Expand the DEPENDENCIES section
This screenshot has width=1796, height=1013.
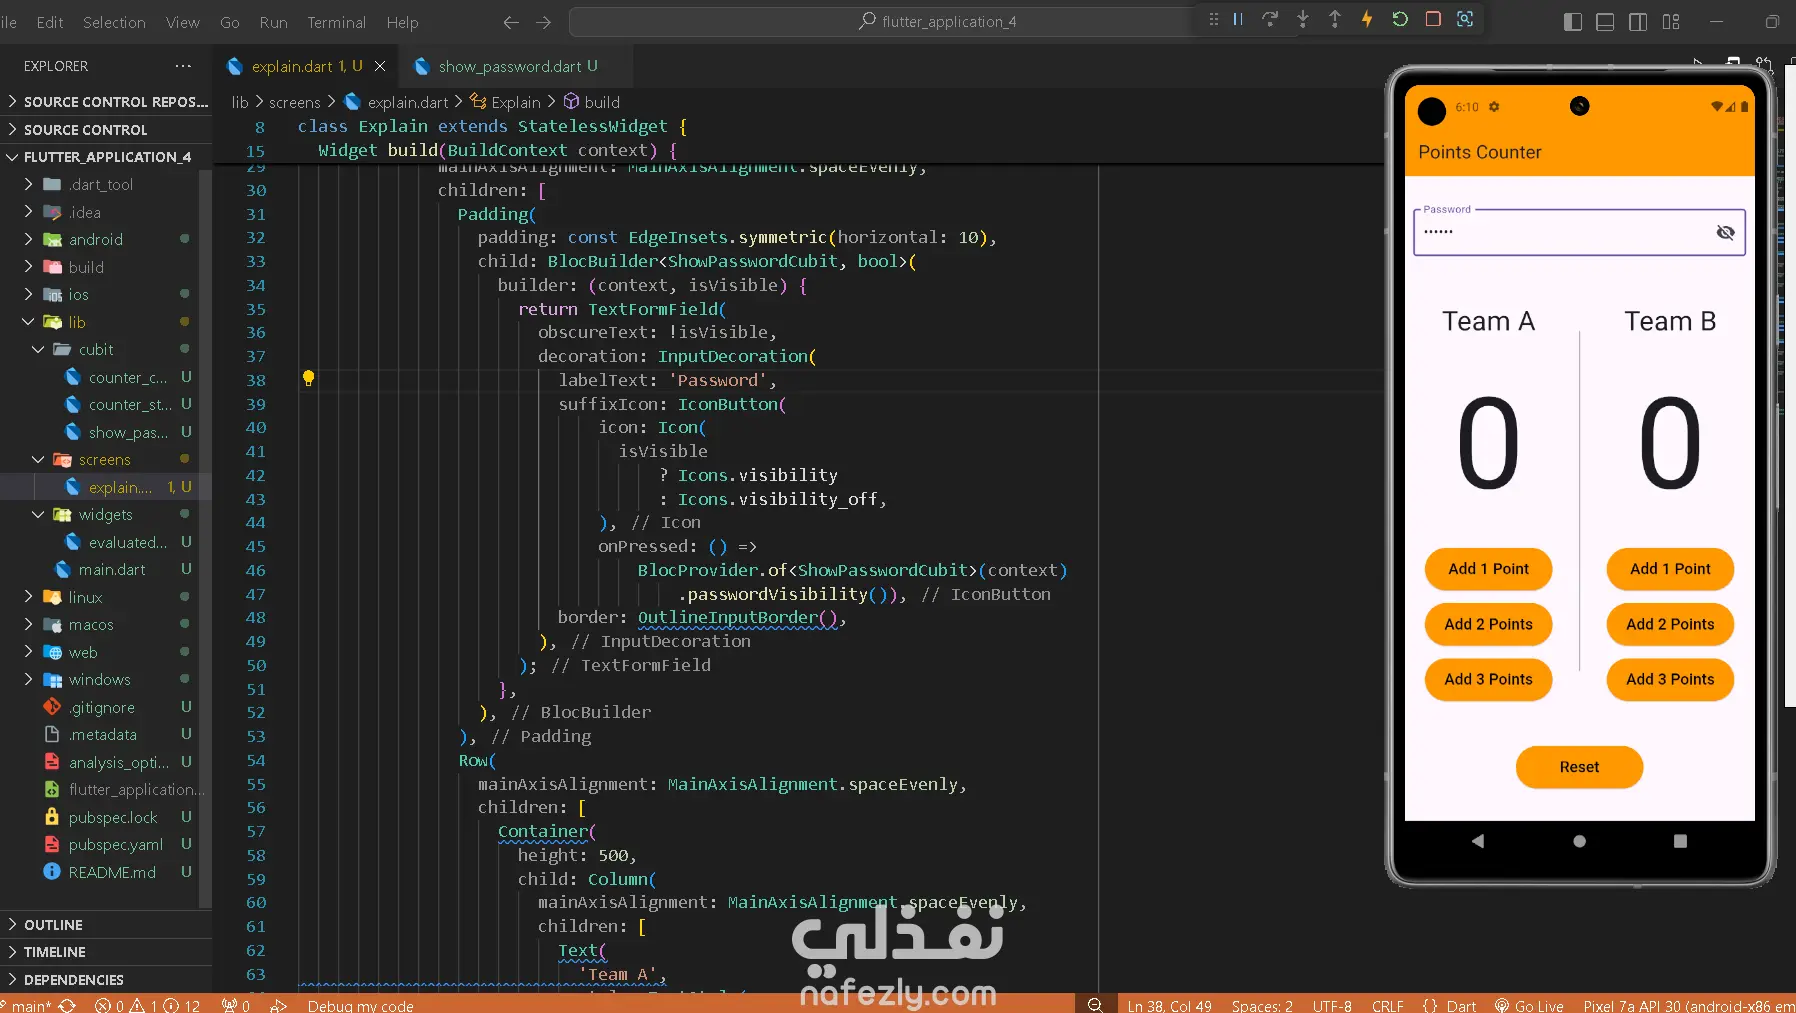(x=106, y=980)
